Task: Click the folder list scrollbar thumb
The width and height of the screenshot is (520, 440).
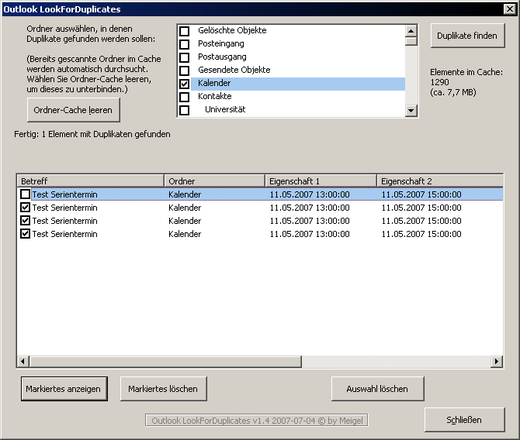Action: point(411,41)
